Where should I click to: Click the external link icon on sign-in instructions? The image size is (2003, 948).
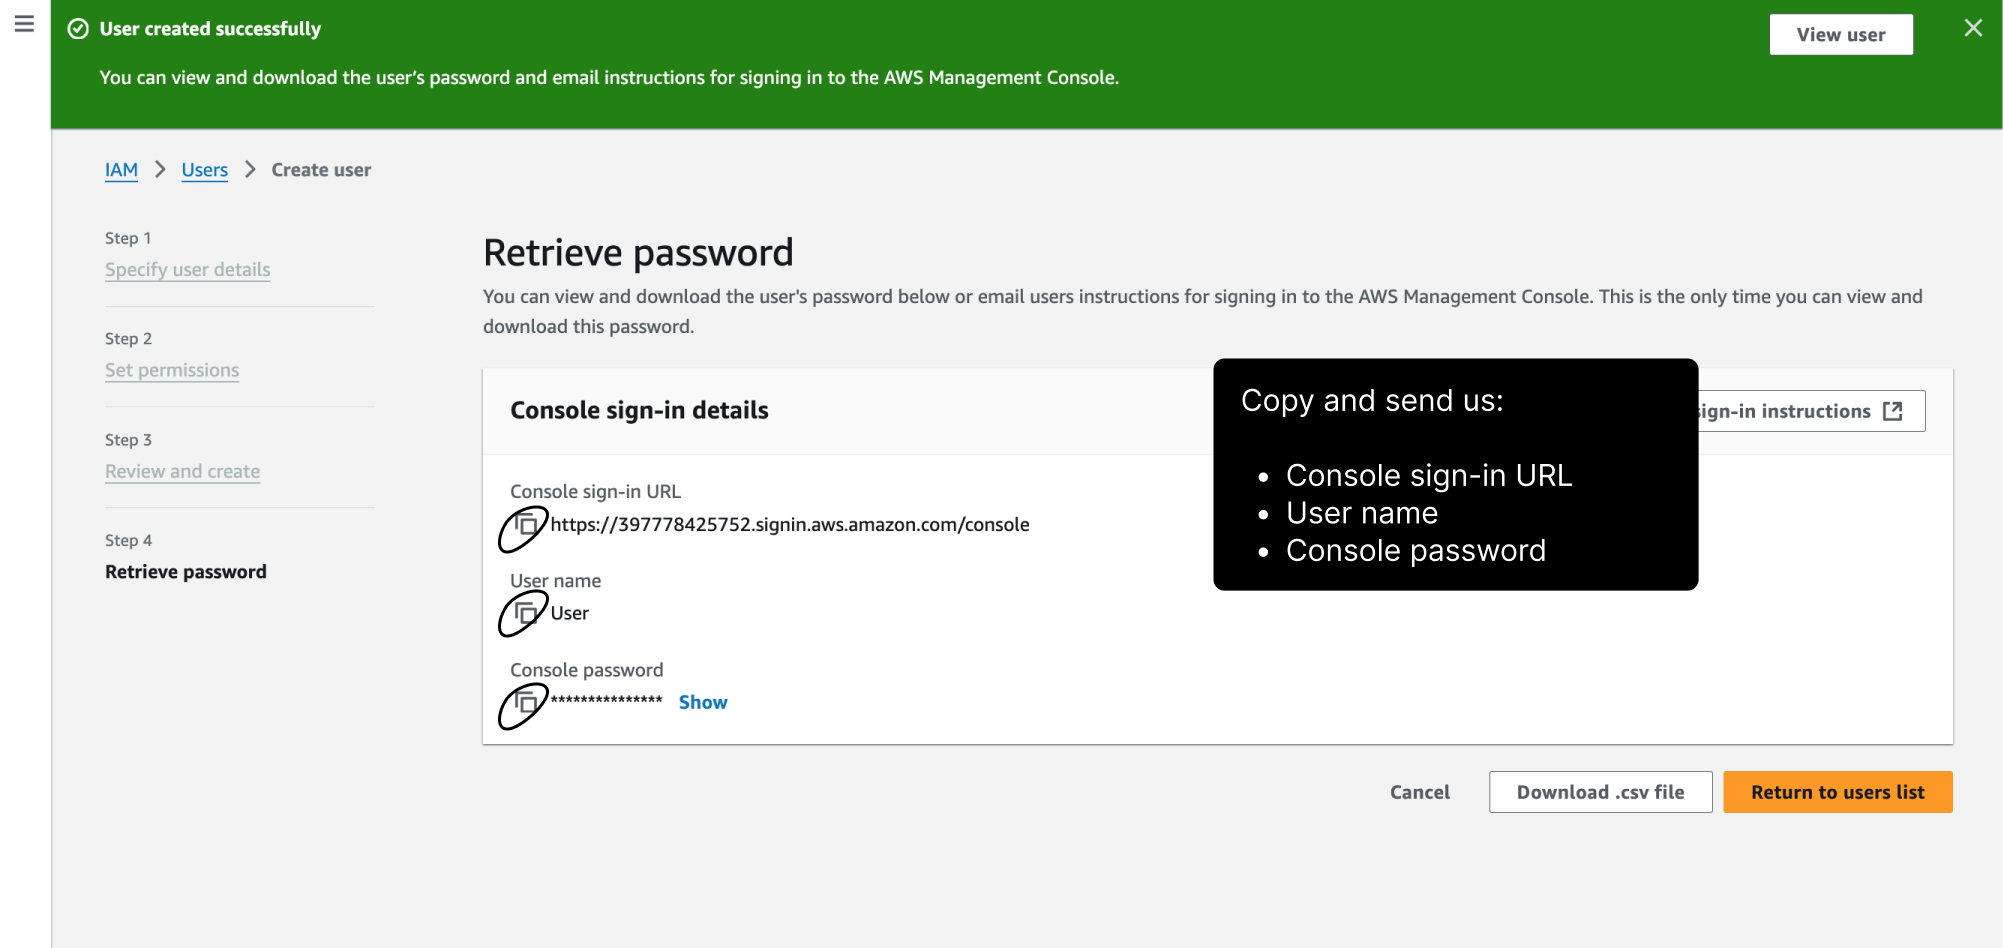click(x=1892, y=411)
